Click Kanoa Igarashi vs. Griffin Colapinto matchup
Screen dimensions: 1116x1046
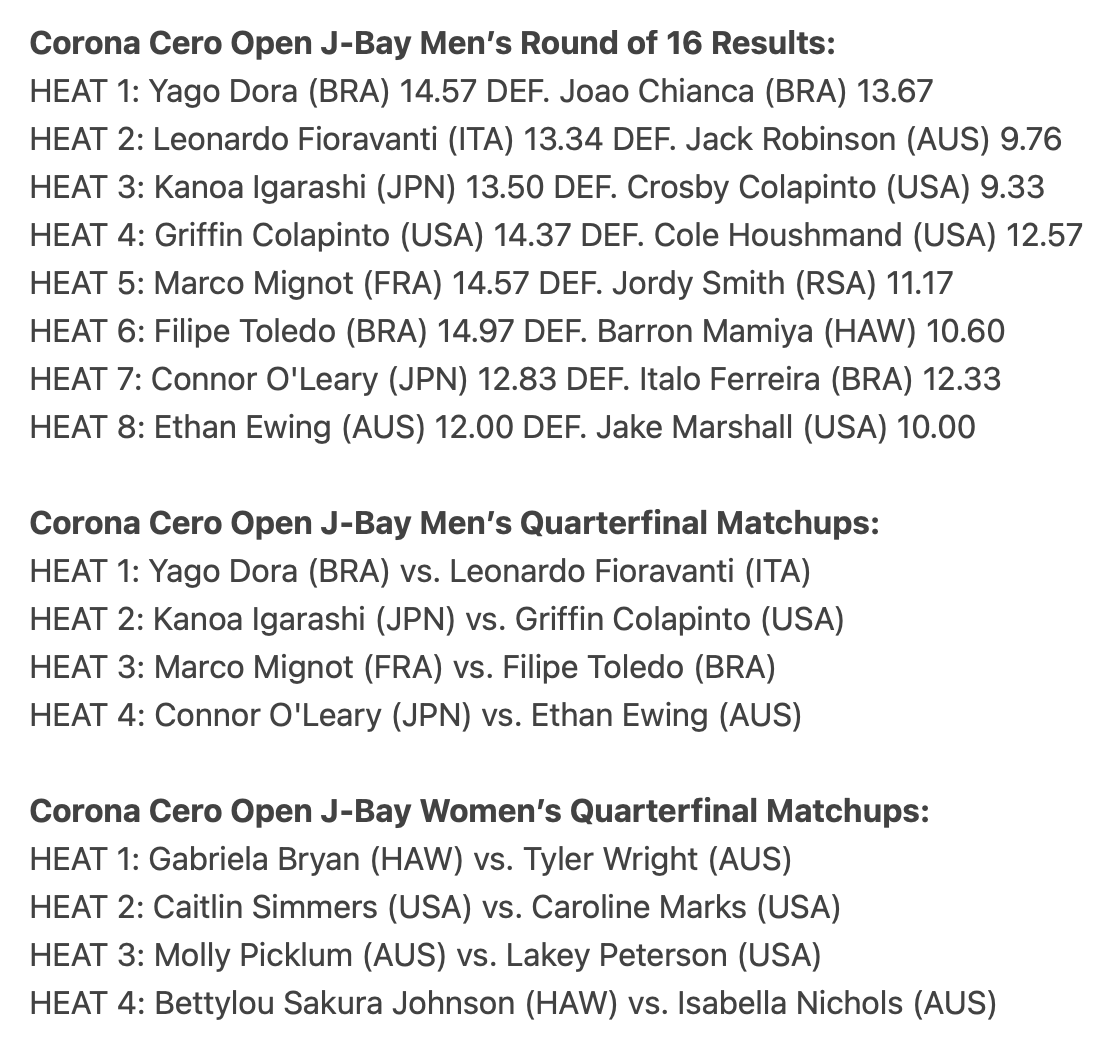(x=436, y=620)
